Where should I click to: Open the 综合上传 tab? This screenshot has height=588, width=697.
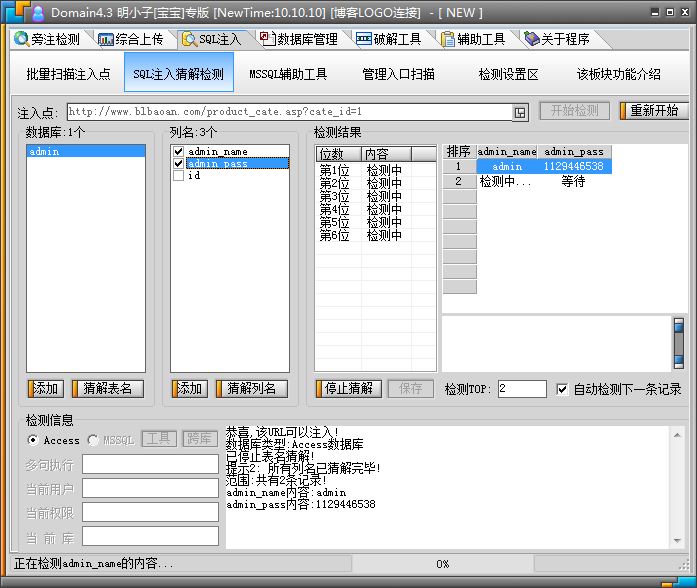[x=131, y=39]
